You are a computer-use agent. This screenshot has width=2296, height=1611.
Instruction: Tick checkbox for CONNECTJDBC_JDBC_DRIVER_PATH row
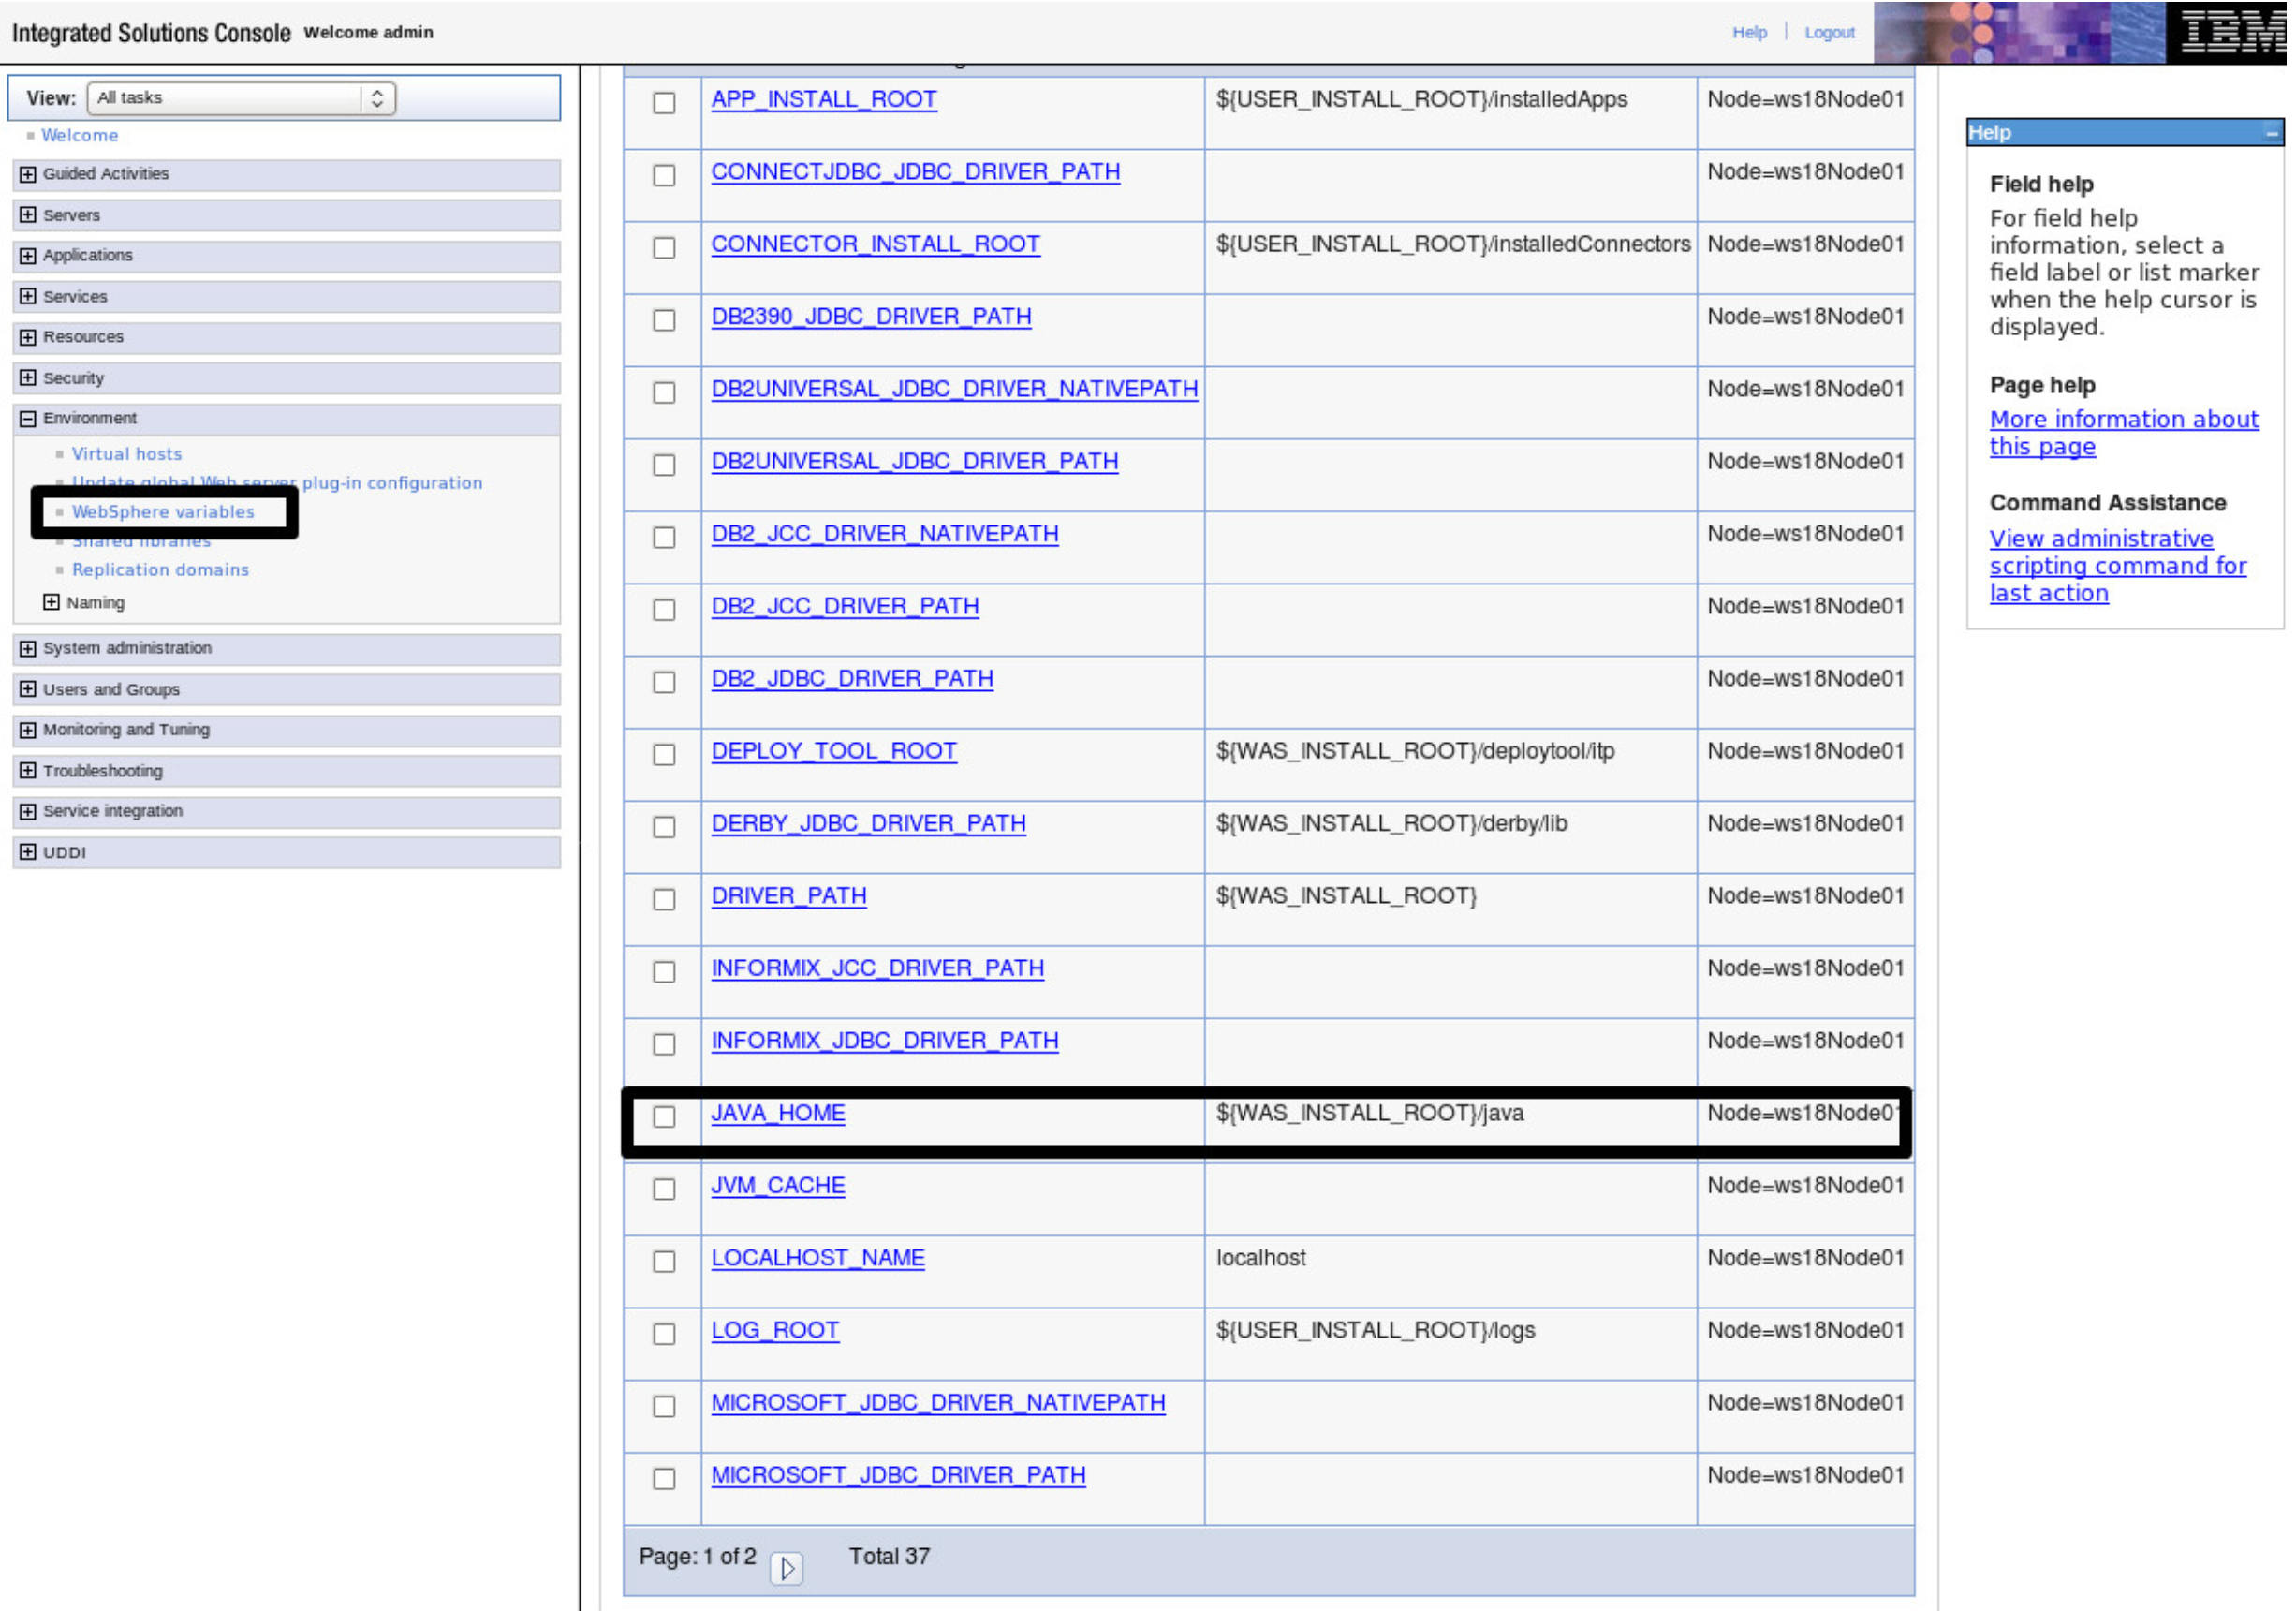coord(664,175)
